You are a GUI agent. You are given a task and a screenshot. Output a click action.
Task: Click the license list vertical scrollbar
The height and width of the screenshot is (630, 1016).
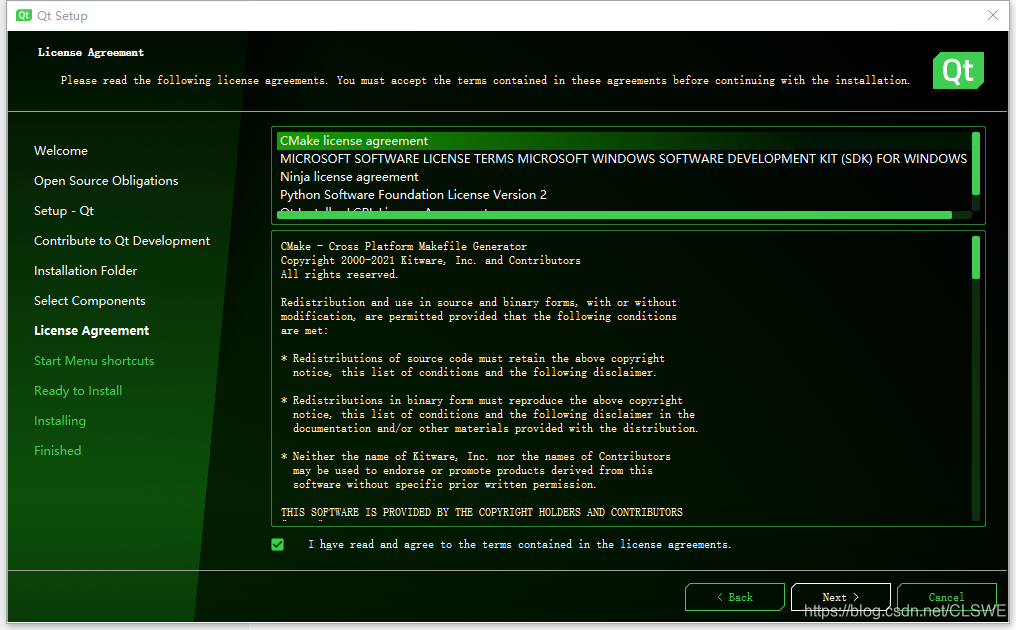pyautogui.click(x=976, y=163)
